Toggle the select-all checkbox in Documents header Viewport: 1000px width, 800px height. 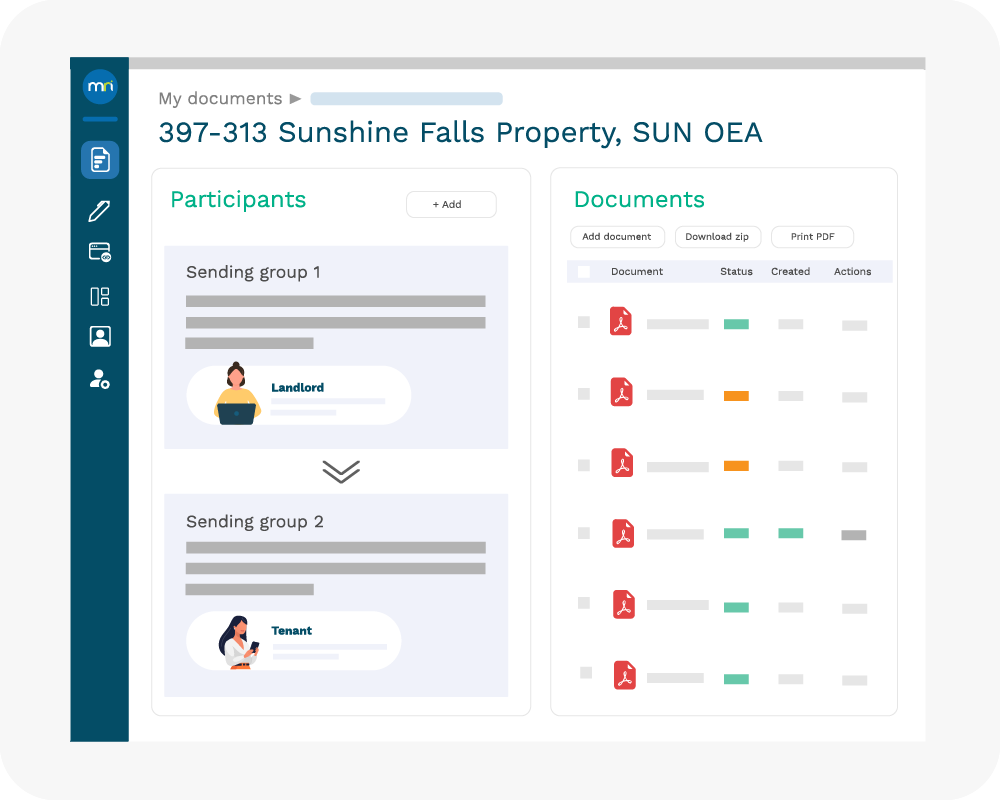click(x=584, y=272)
